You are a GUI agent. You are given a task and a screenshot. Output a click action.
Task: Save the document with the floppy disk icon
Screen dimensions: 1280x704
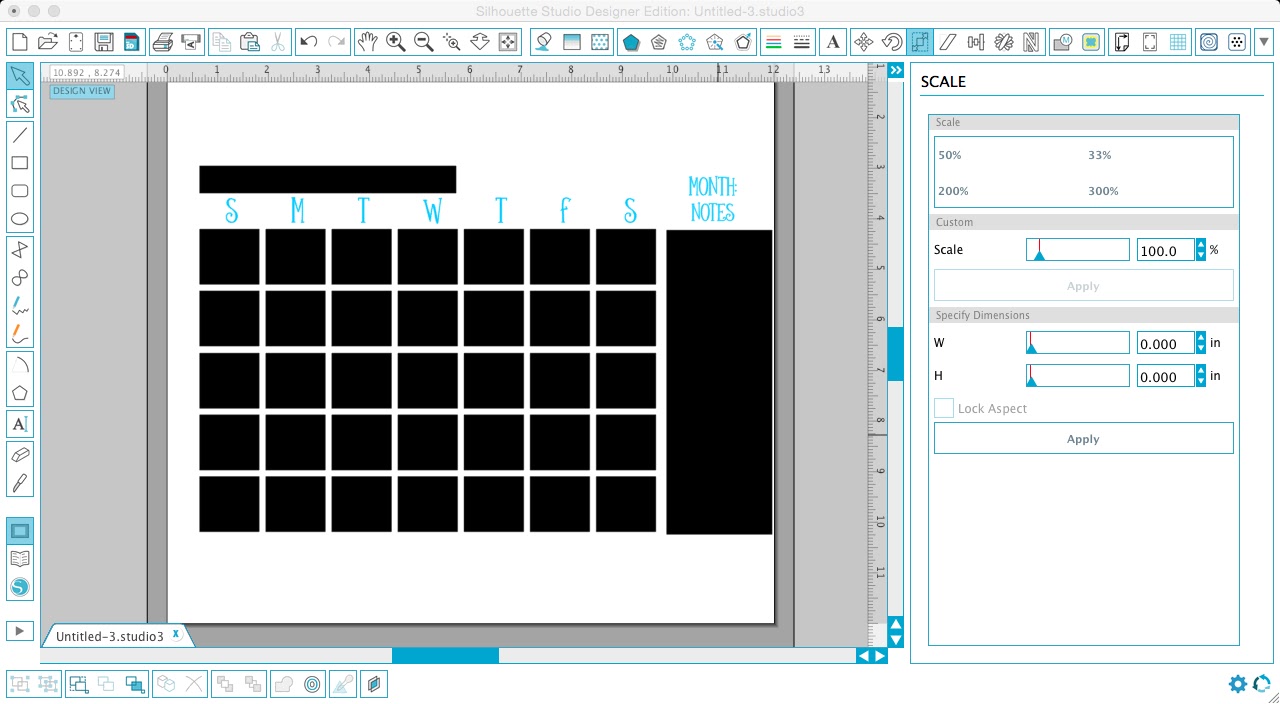click(x=103, y=42)
